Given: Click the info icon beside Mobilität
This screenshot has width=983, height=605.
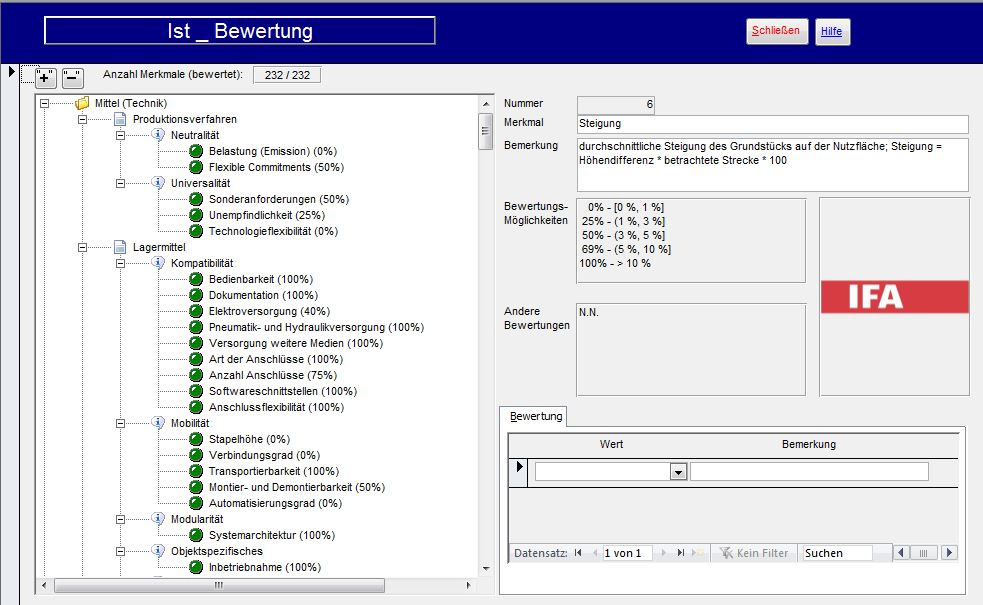Looking at the screenshot, I should tap(158, 423).
